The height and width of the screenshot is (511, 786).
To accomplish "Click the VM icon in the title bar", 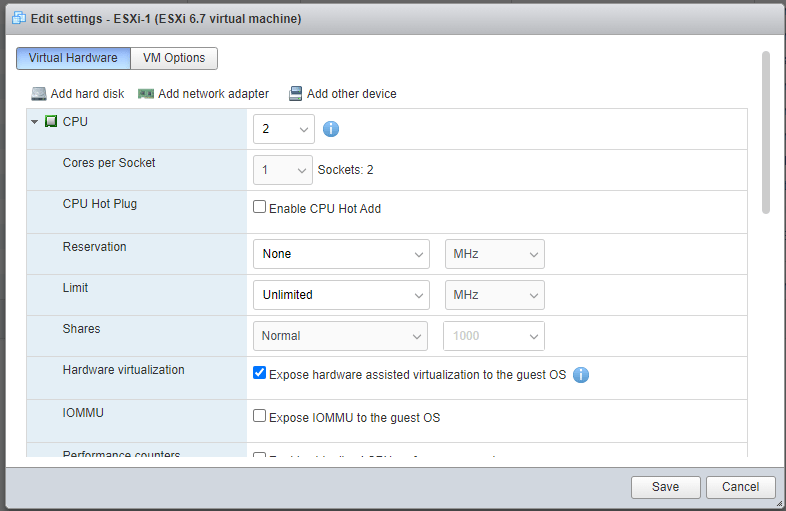I will click(19, 18).
